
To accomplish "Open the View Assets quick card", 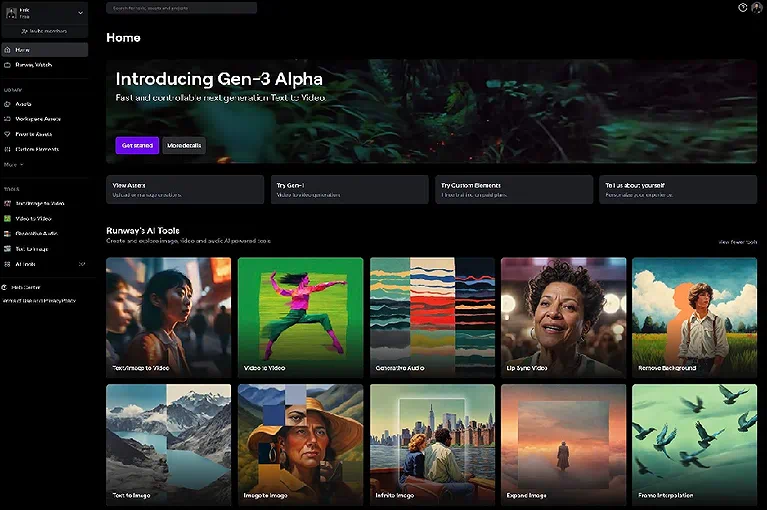I will 185,190.
